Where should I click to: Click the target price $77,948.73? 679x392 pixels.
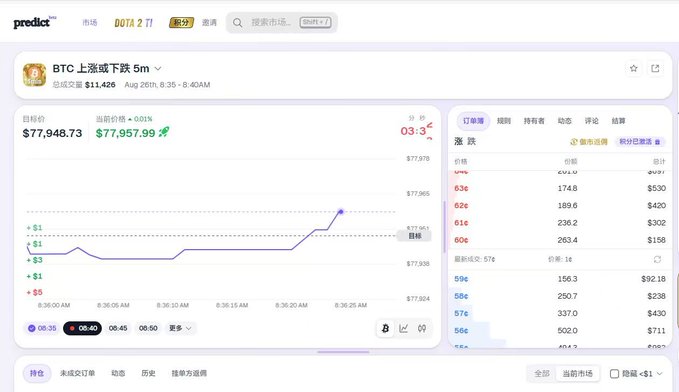pos(52,133)
